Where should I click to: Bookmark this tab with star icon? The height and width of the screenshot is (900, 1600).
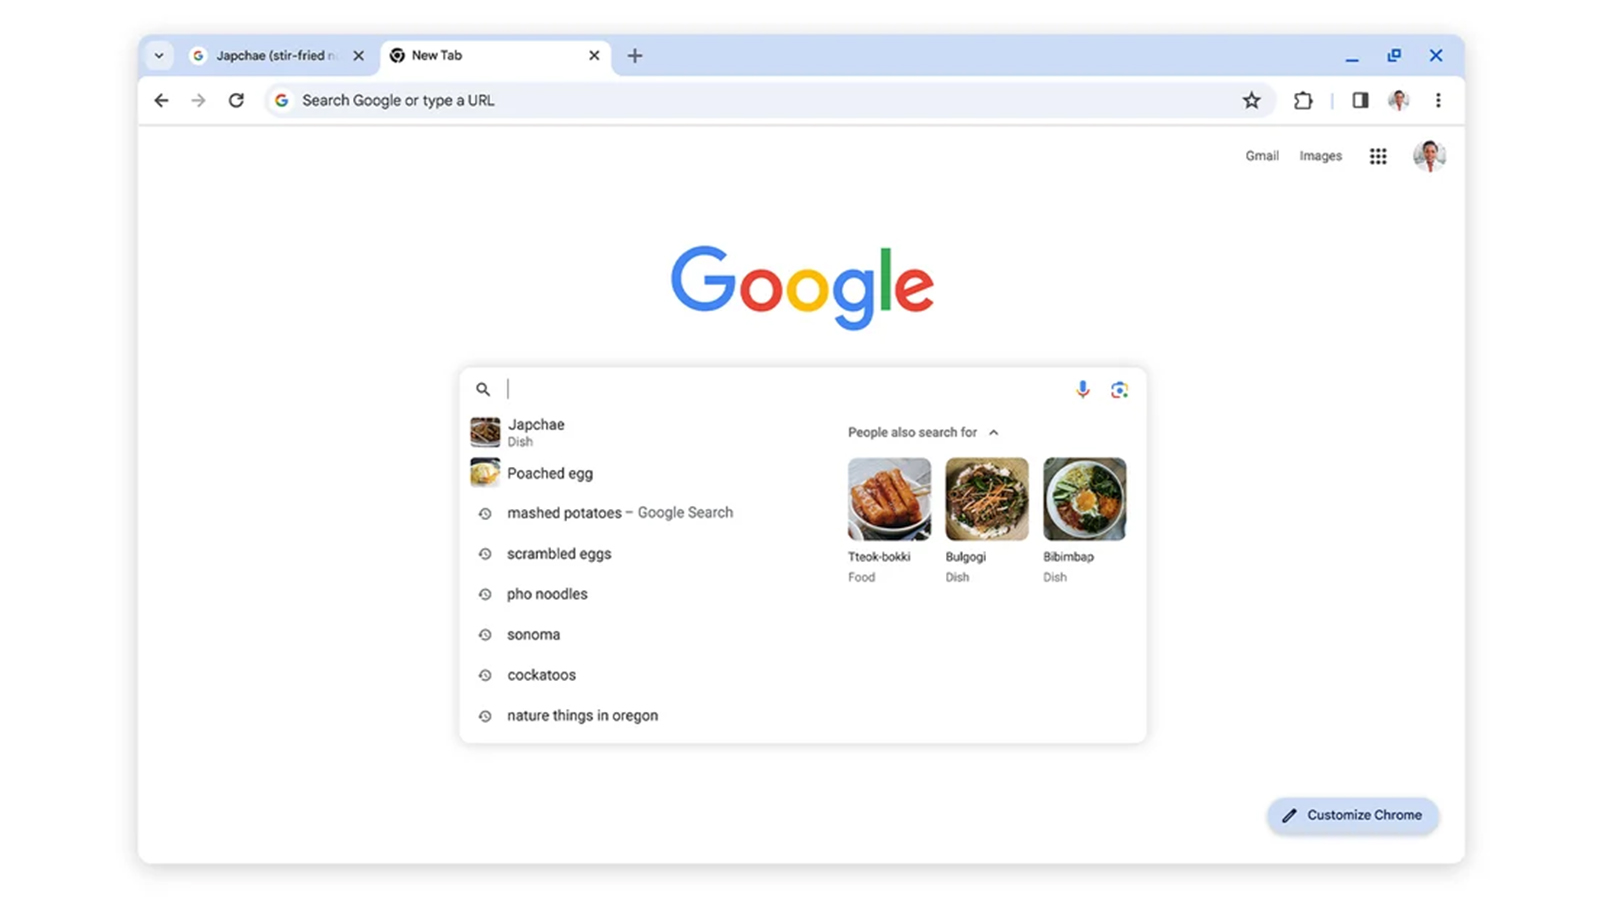(x=1251, y=100)
